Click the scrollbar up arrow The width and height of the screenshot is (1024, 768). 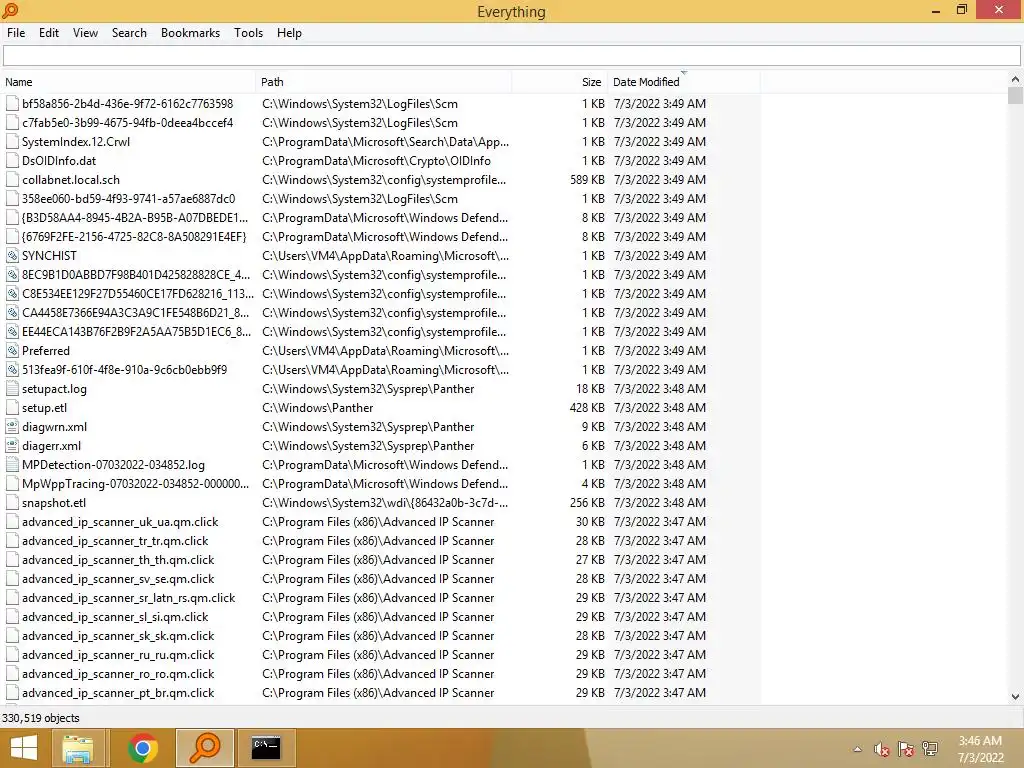1015,79
